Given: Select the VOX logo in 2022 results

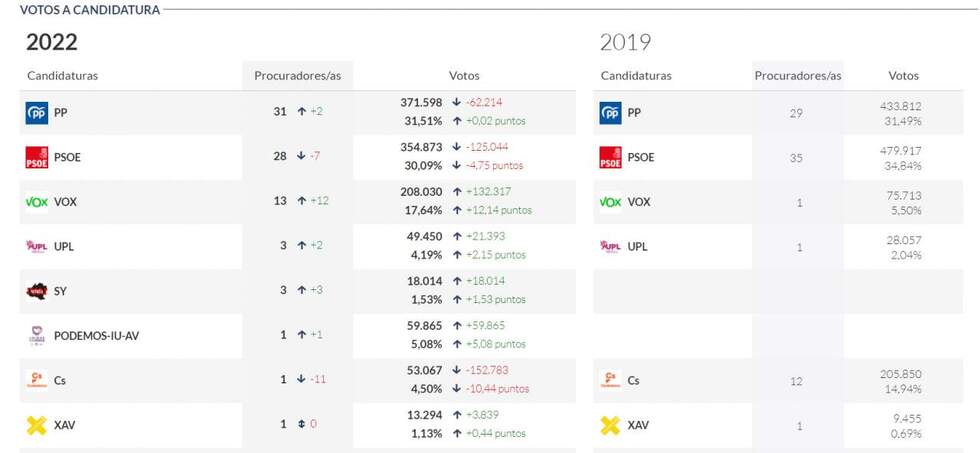Looking at the screenshot, I should [x=36, y=202].
